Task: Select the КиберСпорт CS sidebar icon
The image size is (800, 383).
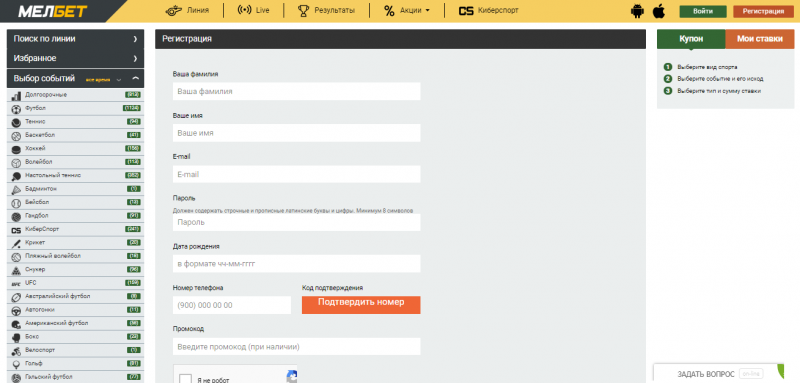Action: pos(16,230)
